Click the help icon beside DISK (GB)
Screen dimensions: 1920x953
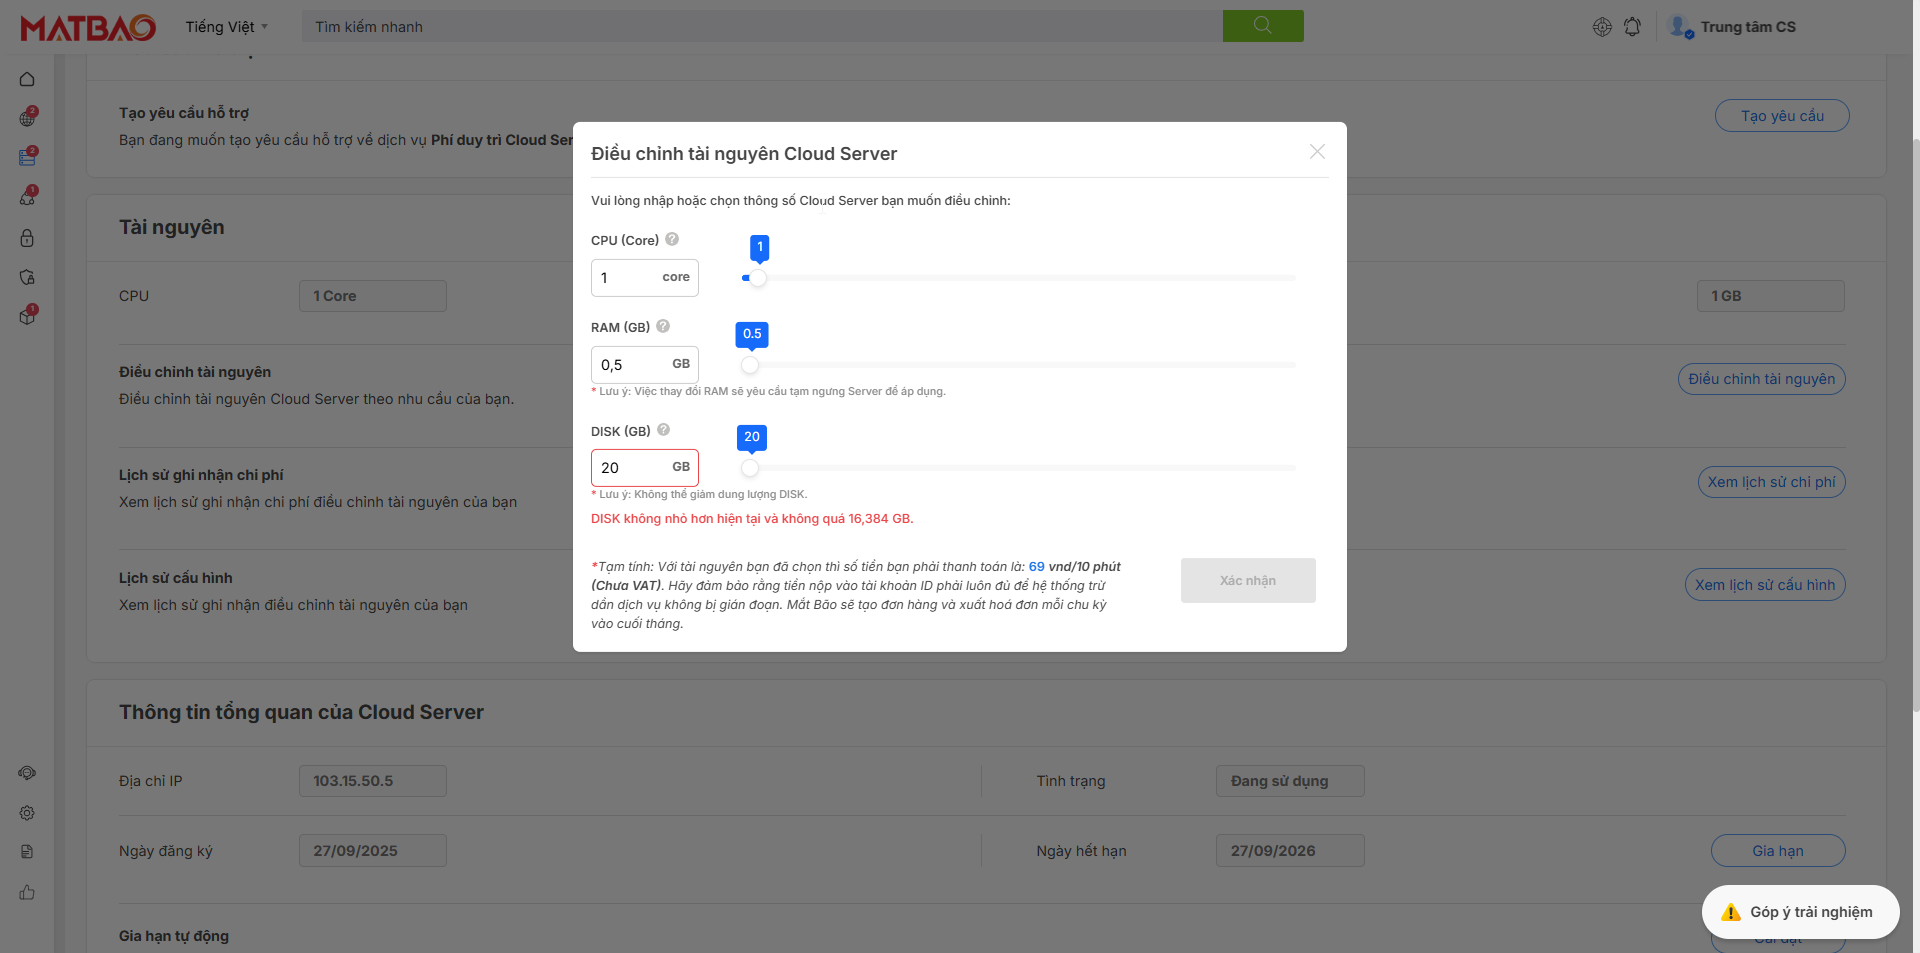pyautogui.click(x=663, y=430)
